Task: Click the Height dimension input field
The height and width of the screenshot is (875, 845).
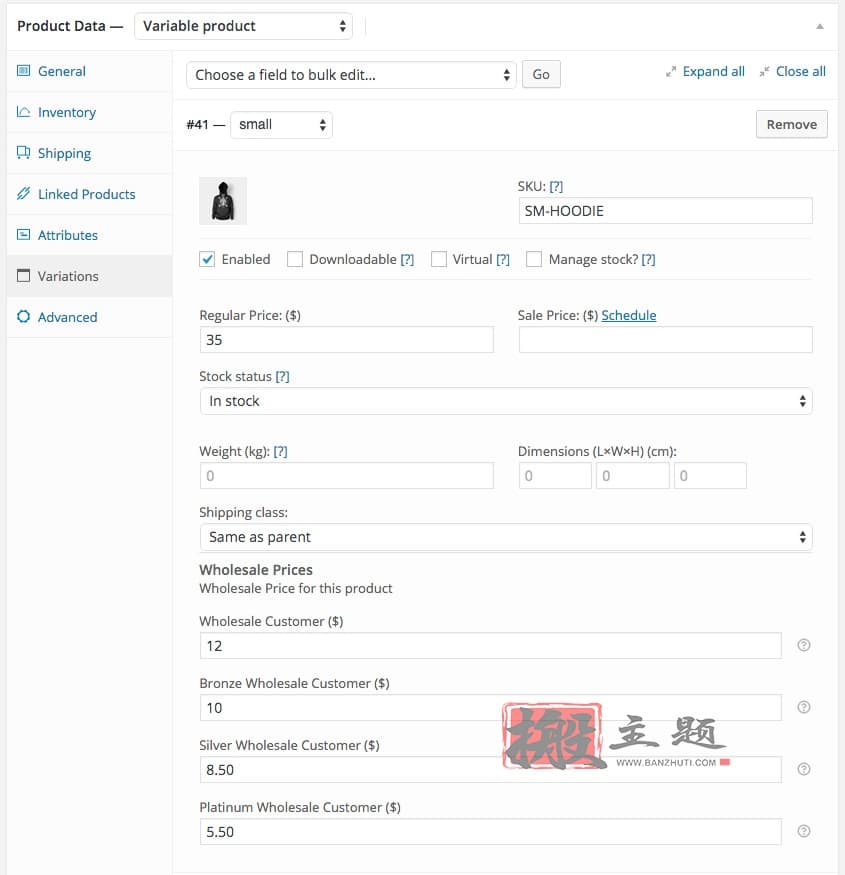Action: click(710, 476)
